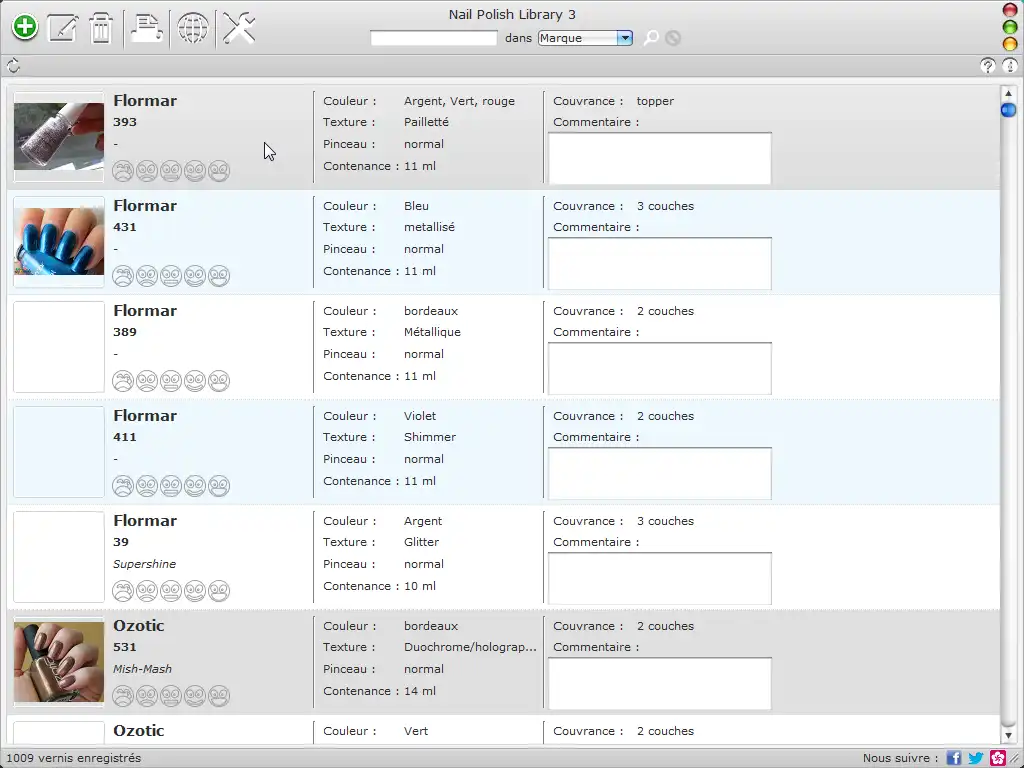Screen dimensions: 1024x768
Task: Click the trash delete icon
Action: tap(101, 28)
